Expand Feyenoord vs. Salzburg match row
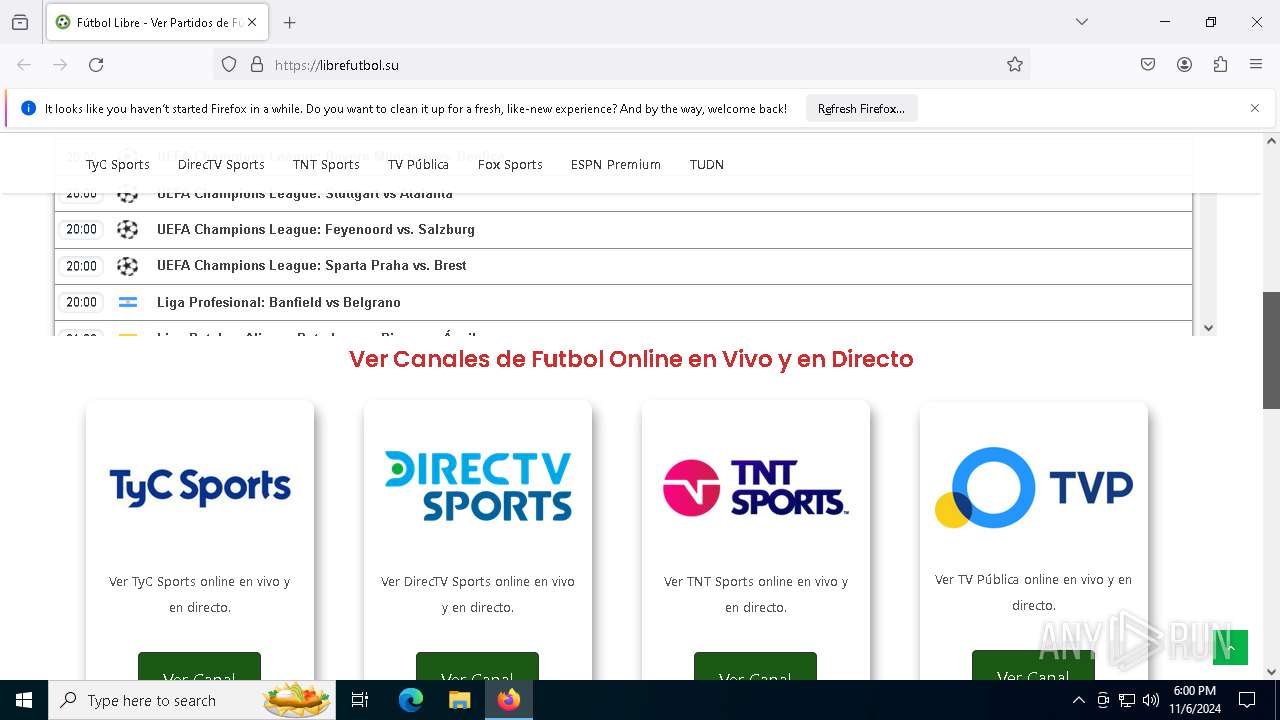Image resolution: width=1280 pixels, height=720 pixels. click(x=623, y=230)
